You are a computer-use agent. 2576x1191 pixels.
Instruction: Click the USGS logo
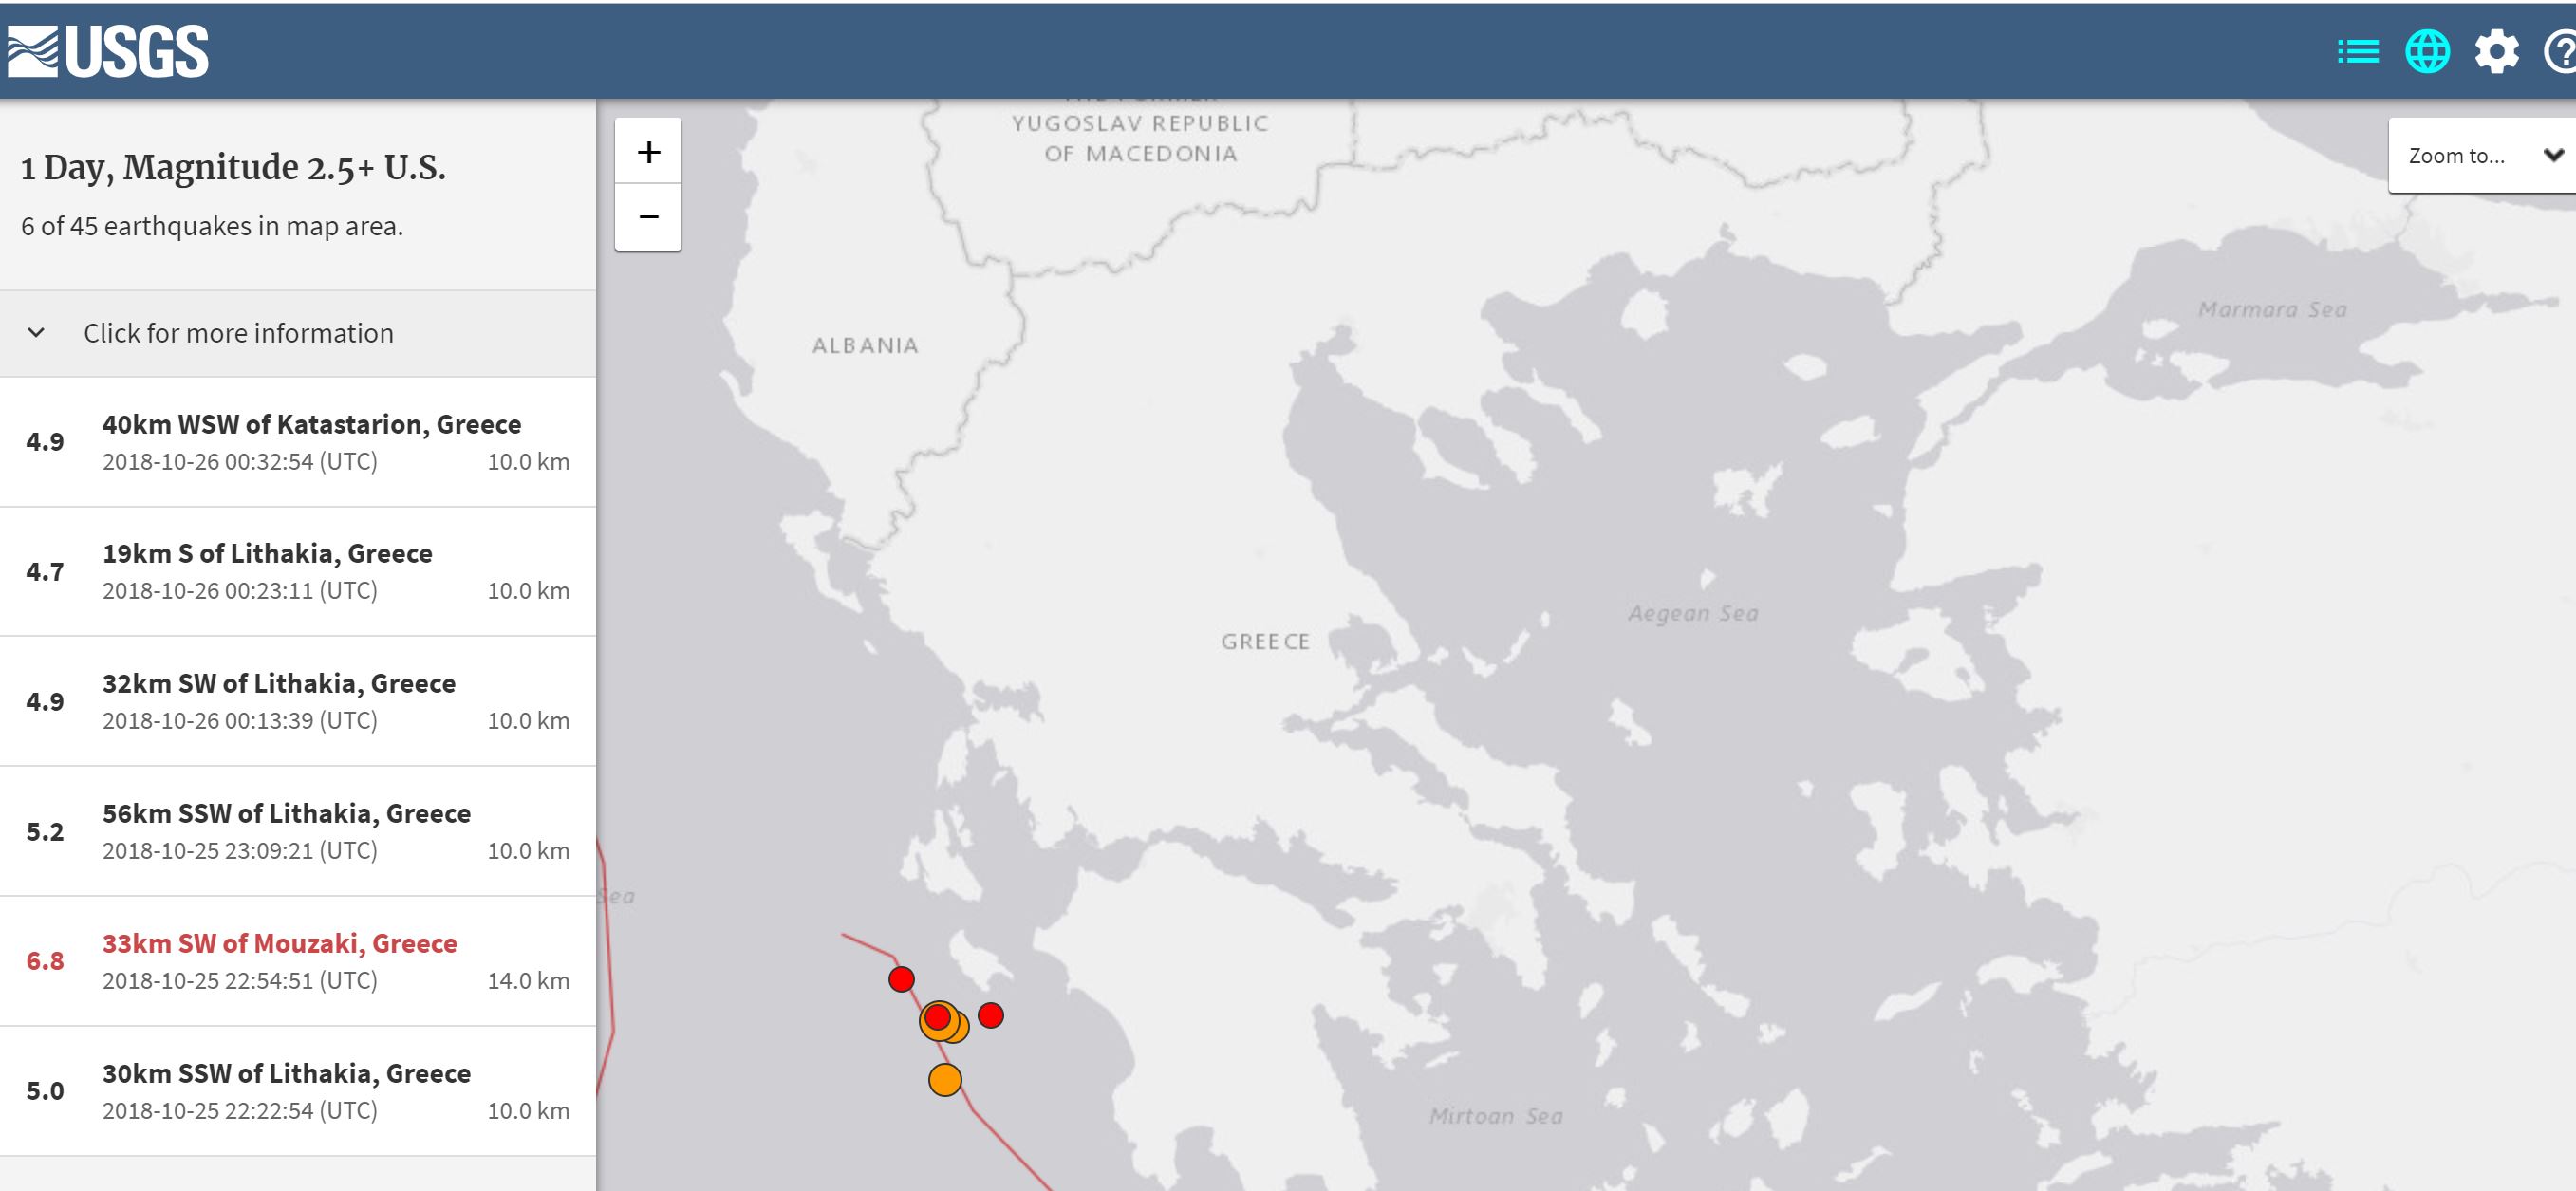(108, 52)
